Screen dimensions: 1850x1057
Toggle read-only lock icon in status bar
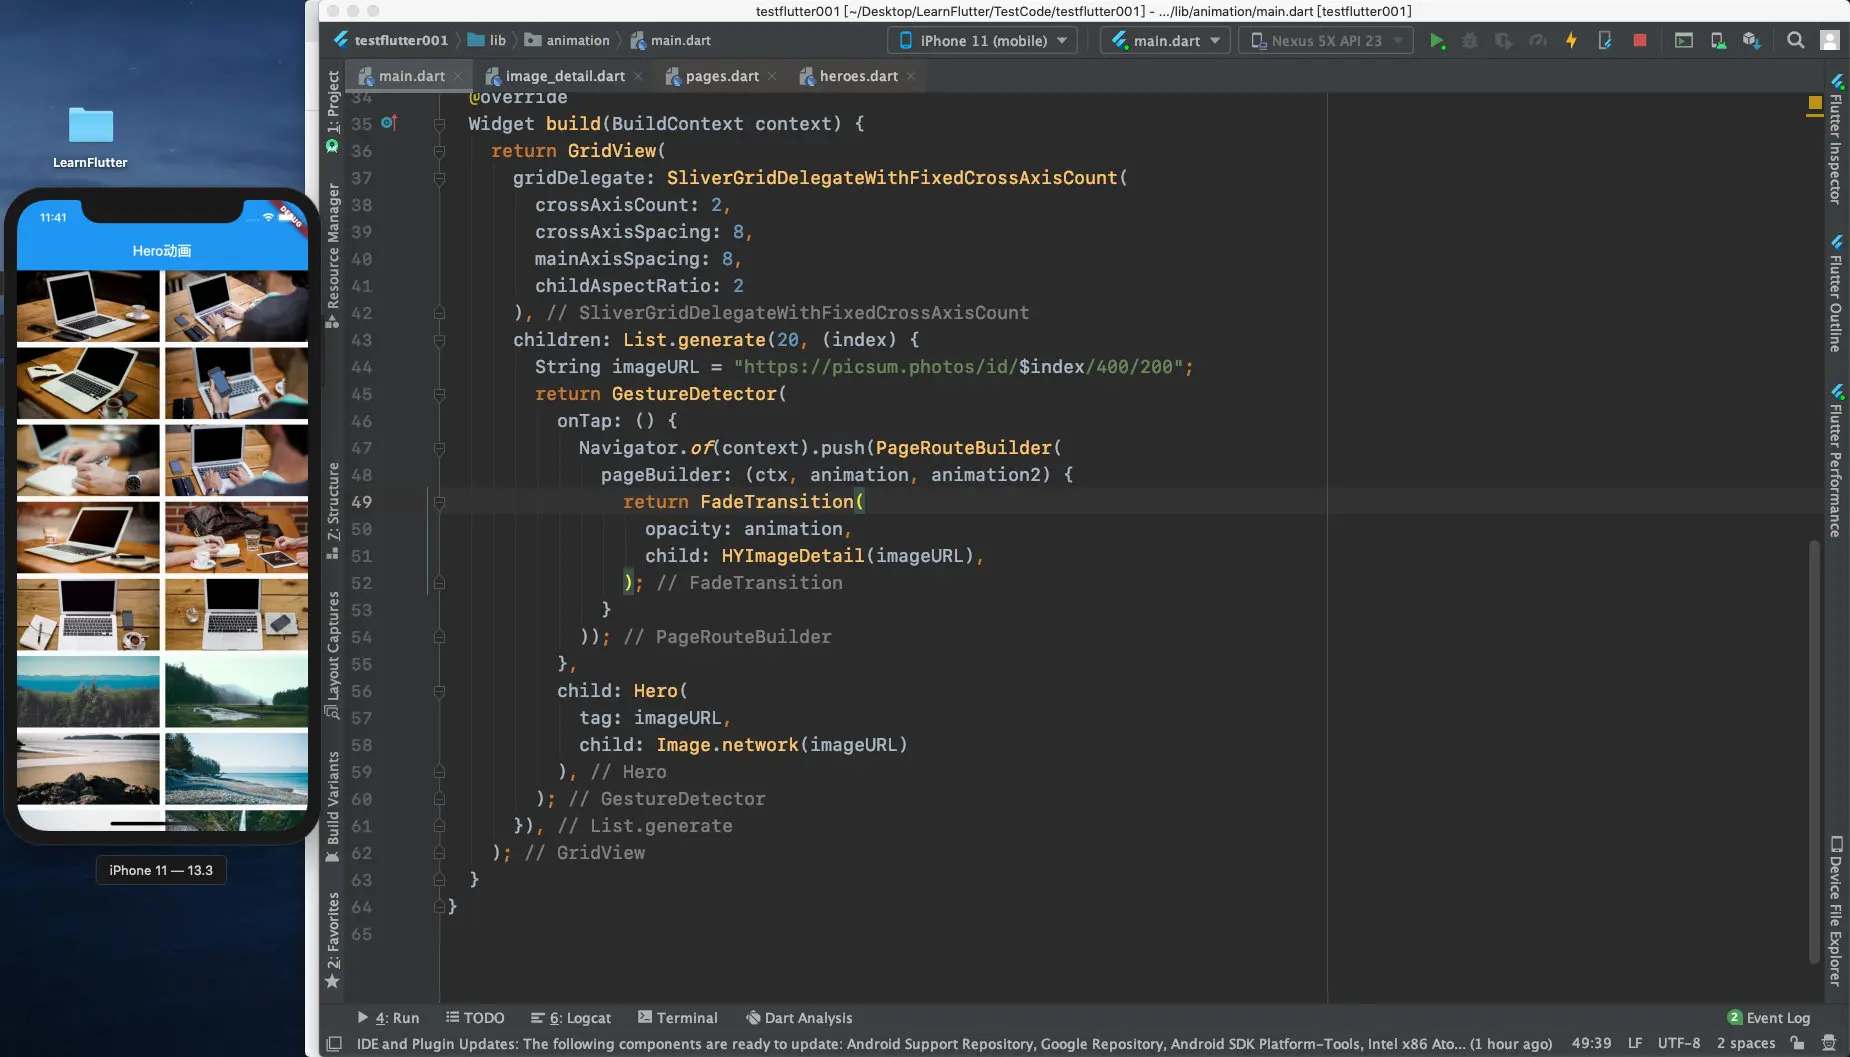[1798, 1043]
